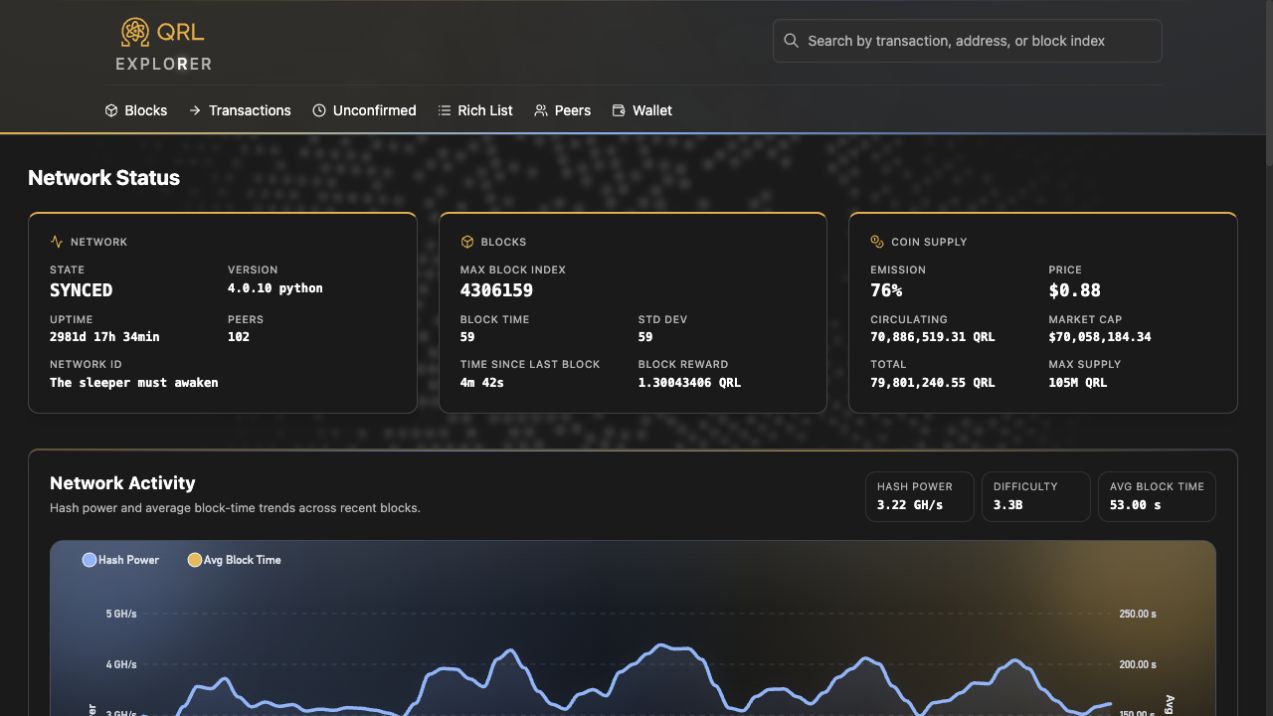Click the Avg Block Time 53.00 s stat box
This screenshot has width=1273, height=716.
click(x=1157, y=497)
